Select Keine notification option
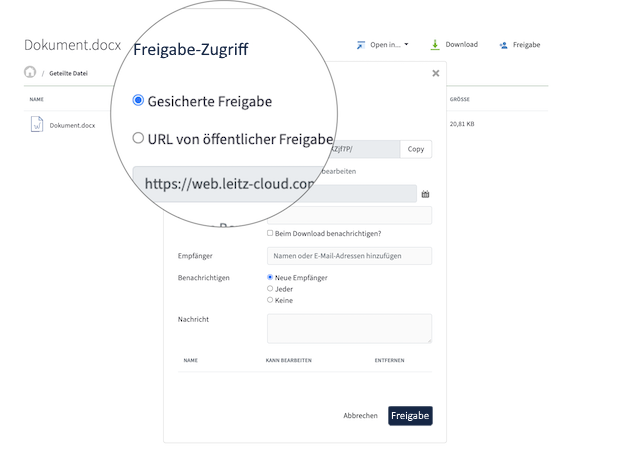Image resolution: width=635 pixels, height=454 pixels. 270,300
